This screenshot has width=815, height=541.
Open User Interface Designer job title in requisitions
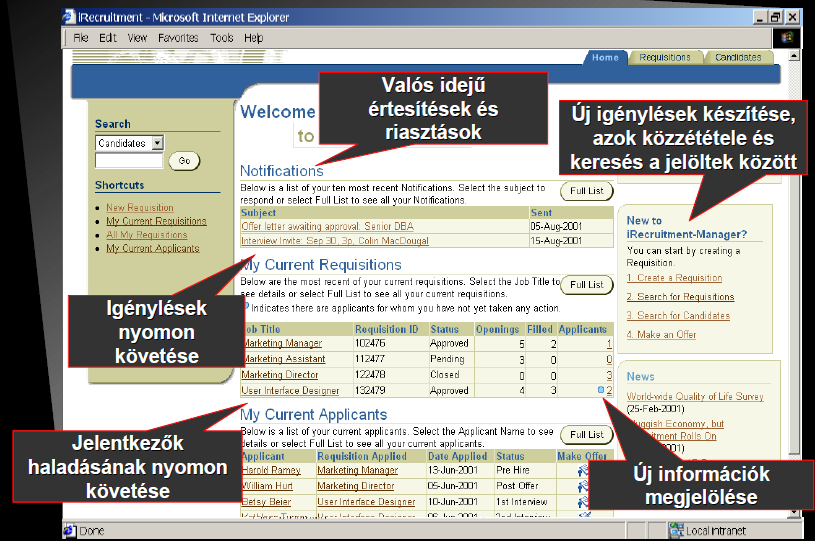coord(290,390)
